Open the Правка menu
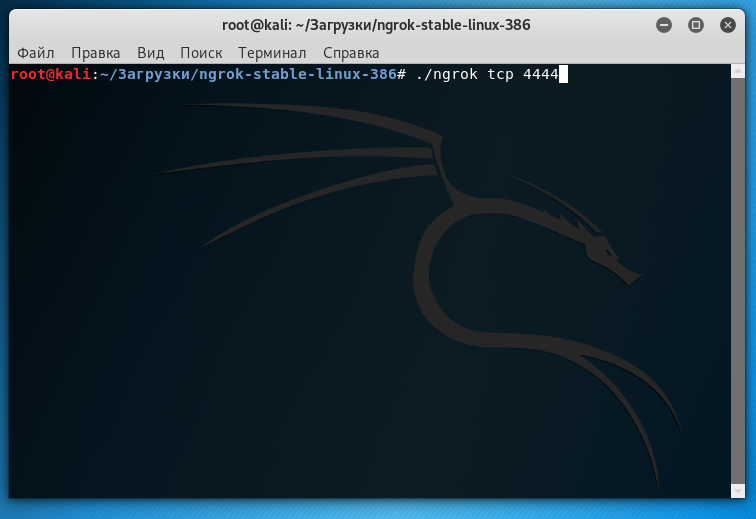The height and width of the screenshot is (519, 756). click(96, 52)
